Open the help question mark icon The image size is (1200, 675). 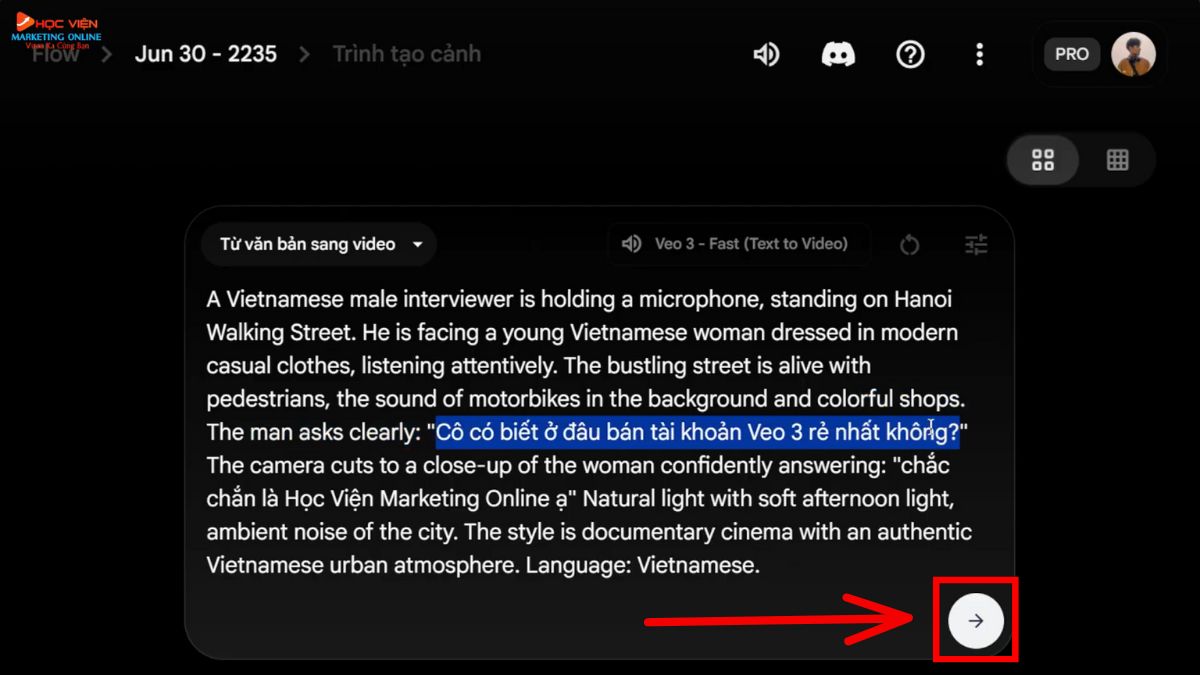click(910, 54)
